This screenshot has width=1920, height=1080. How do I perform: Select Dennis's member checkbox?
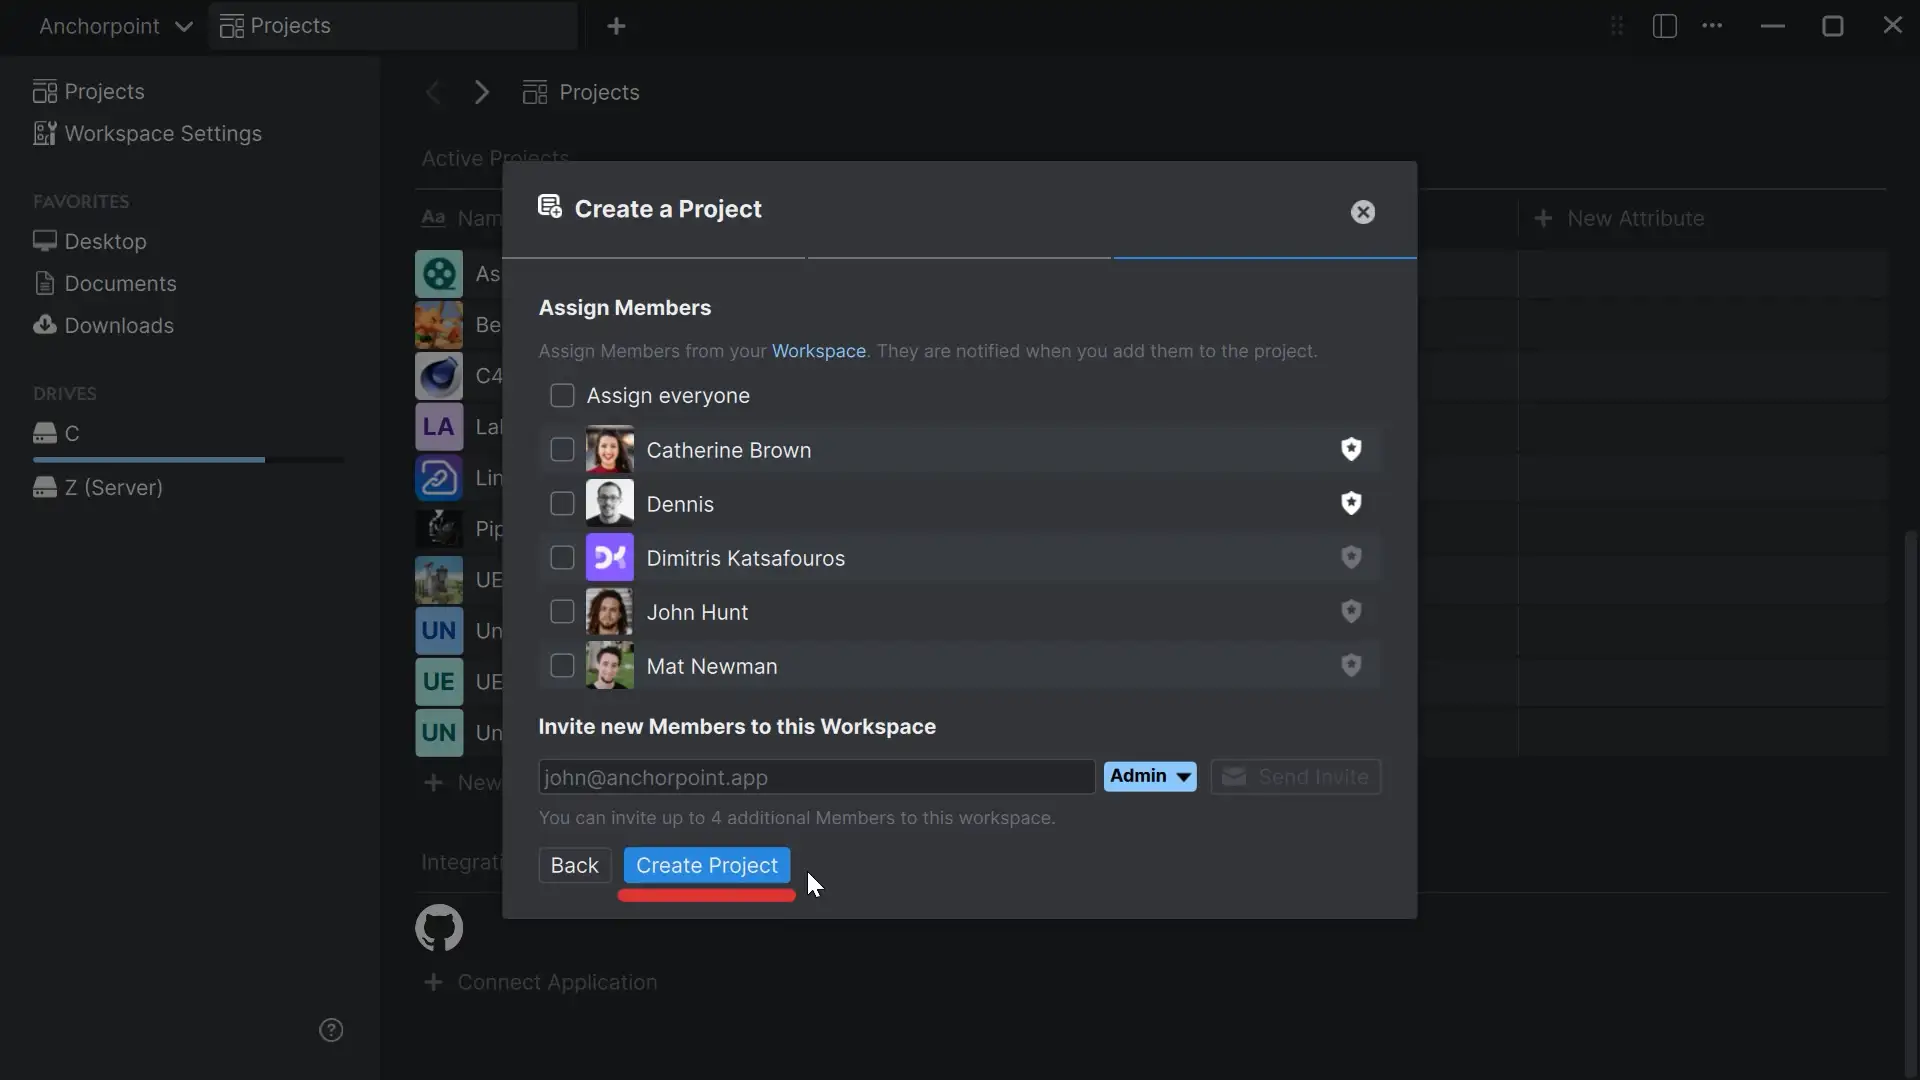point(562,503)
